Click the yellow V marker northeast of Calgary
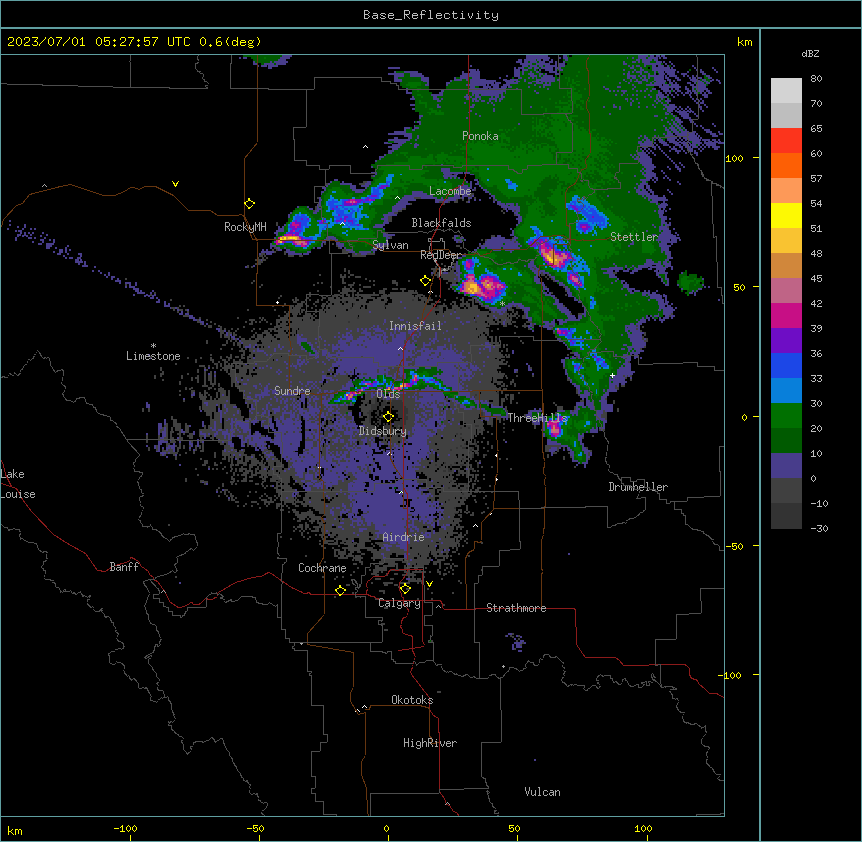The width and height of the screenshot is (862, 842). tap(429, 584)
